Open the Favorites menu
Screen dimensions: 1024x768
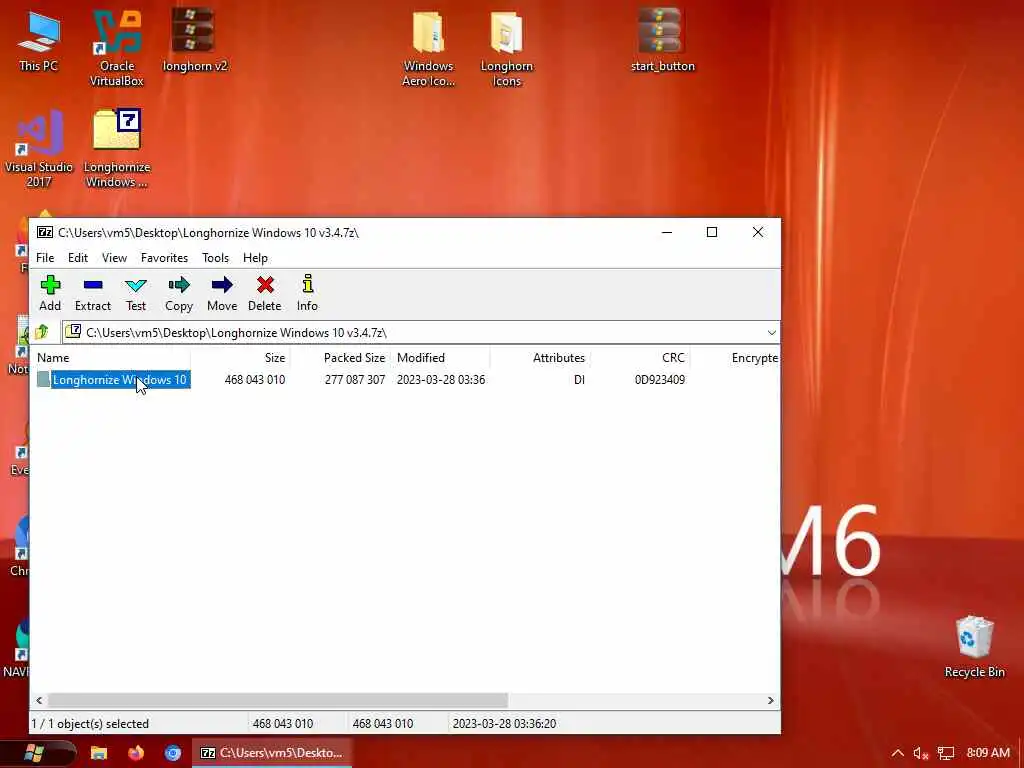click(165, 258)
